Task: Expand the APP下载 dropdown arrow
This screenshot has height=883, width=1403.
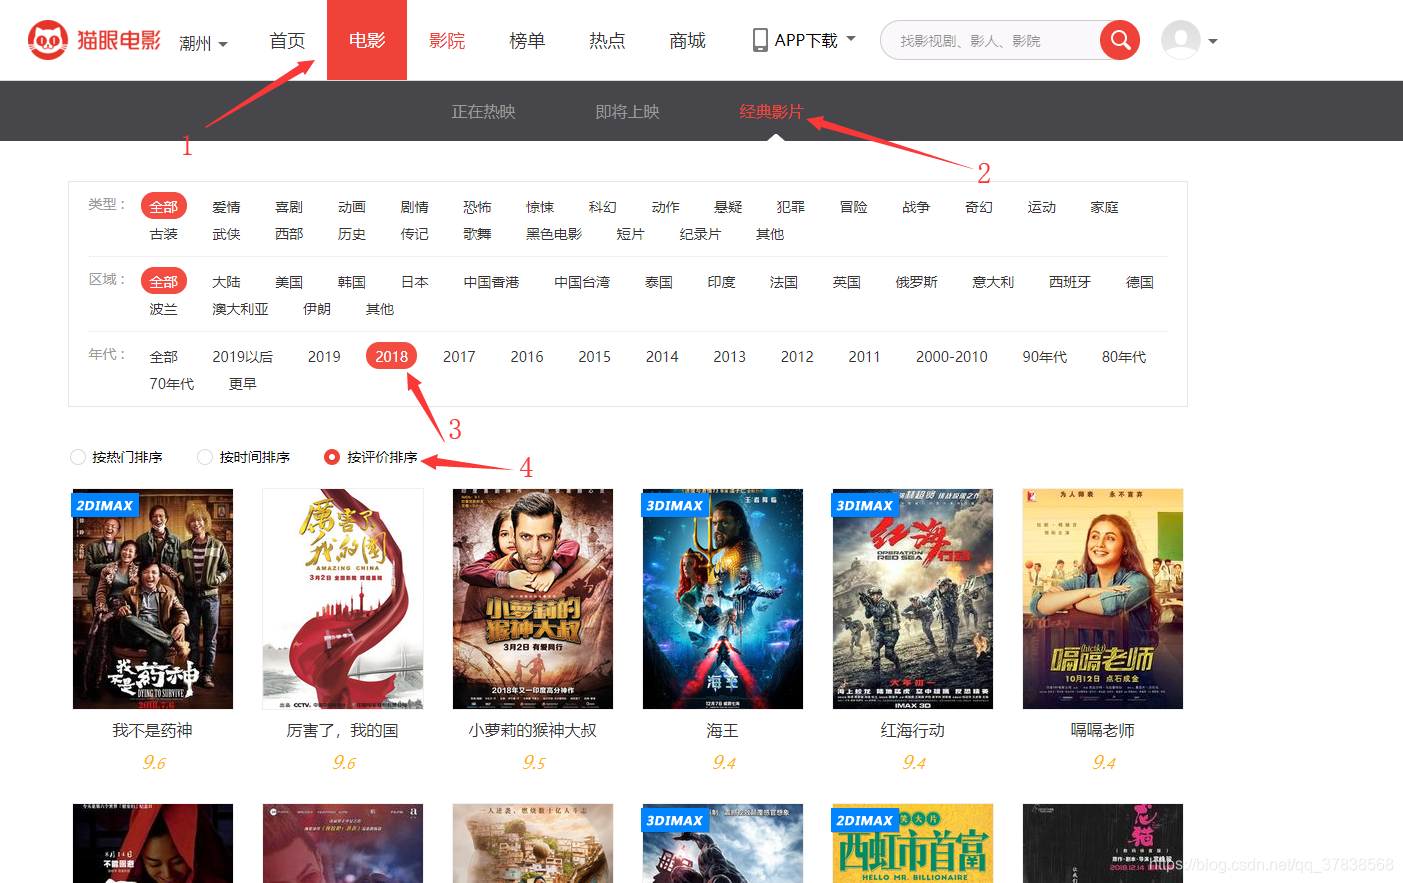Action: click(851, 39)
